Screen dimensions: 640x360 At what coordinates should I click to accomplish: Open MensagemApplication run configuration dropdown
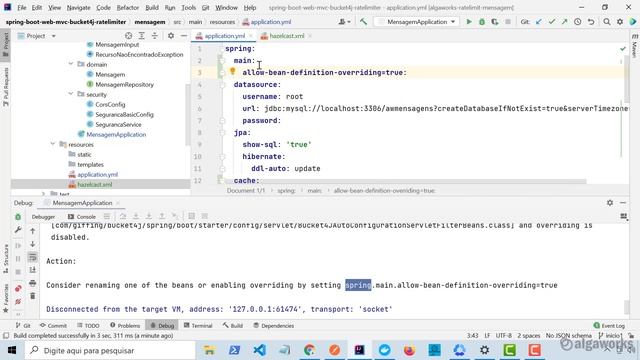pyautogui.click(x=417, y=22)
